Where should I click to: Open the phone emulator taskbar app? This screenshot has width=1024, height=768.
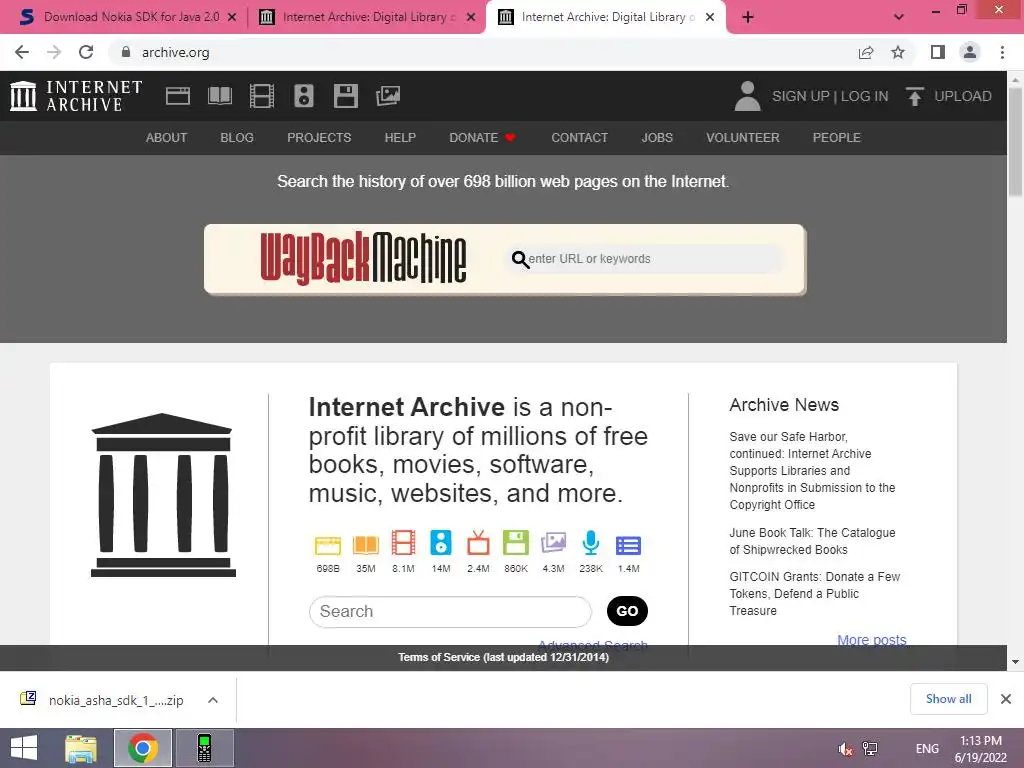click(x=204, y=748)
